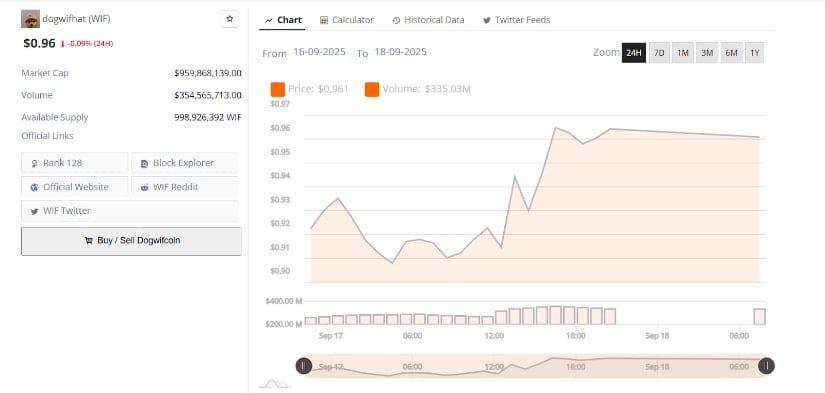
Task: Open the Historical Data tab
Action: (428, 20)
